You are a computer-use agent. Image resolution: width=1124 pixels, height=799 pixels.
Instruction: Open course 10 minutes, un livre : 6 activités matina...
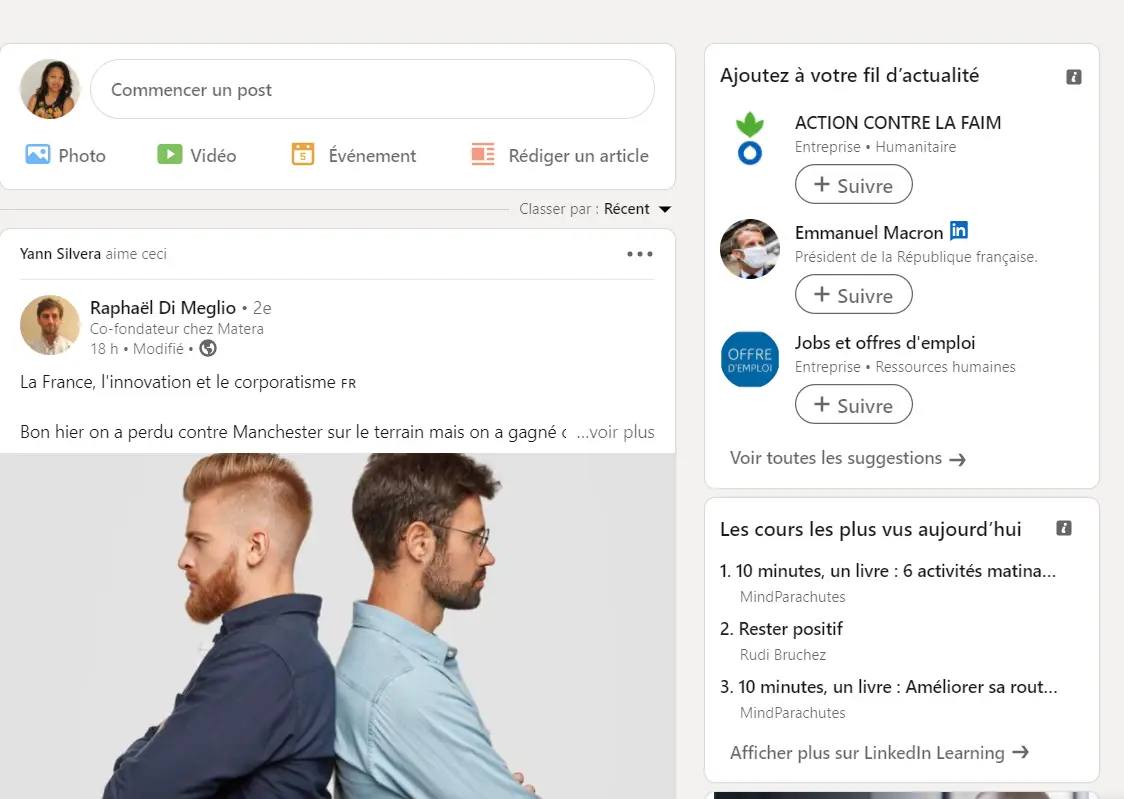pos(888,571)
